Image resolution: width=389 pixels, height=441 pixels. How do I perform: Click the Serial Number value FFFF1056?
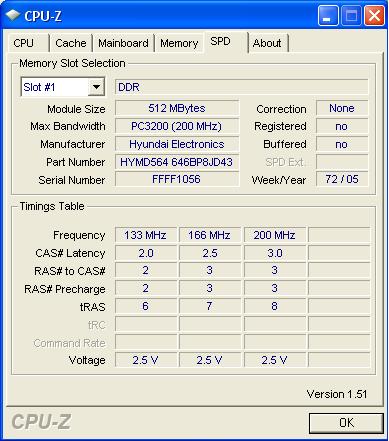click(177, 179)
